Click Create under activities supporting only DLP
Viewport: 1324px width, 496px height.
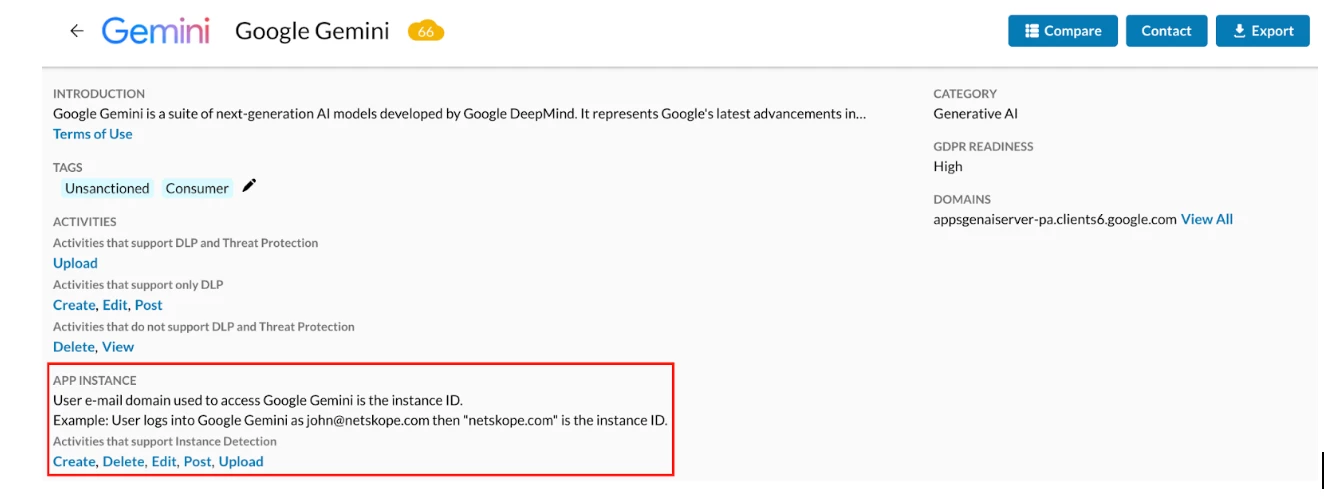point(74,305)
